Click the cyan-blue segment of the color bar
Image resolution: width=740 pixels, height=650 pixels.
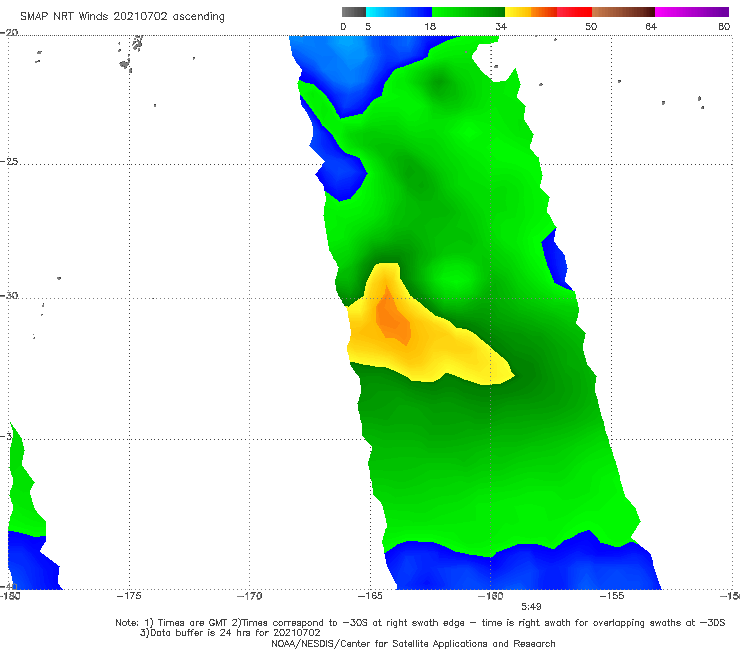[399, 12]
